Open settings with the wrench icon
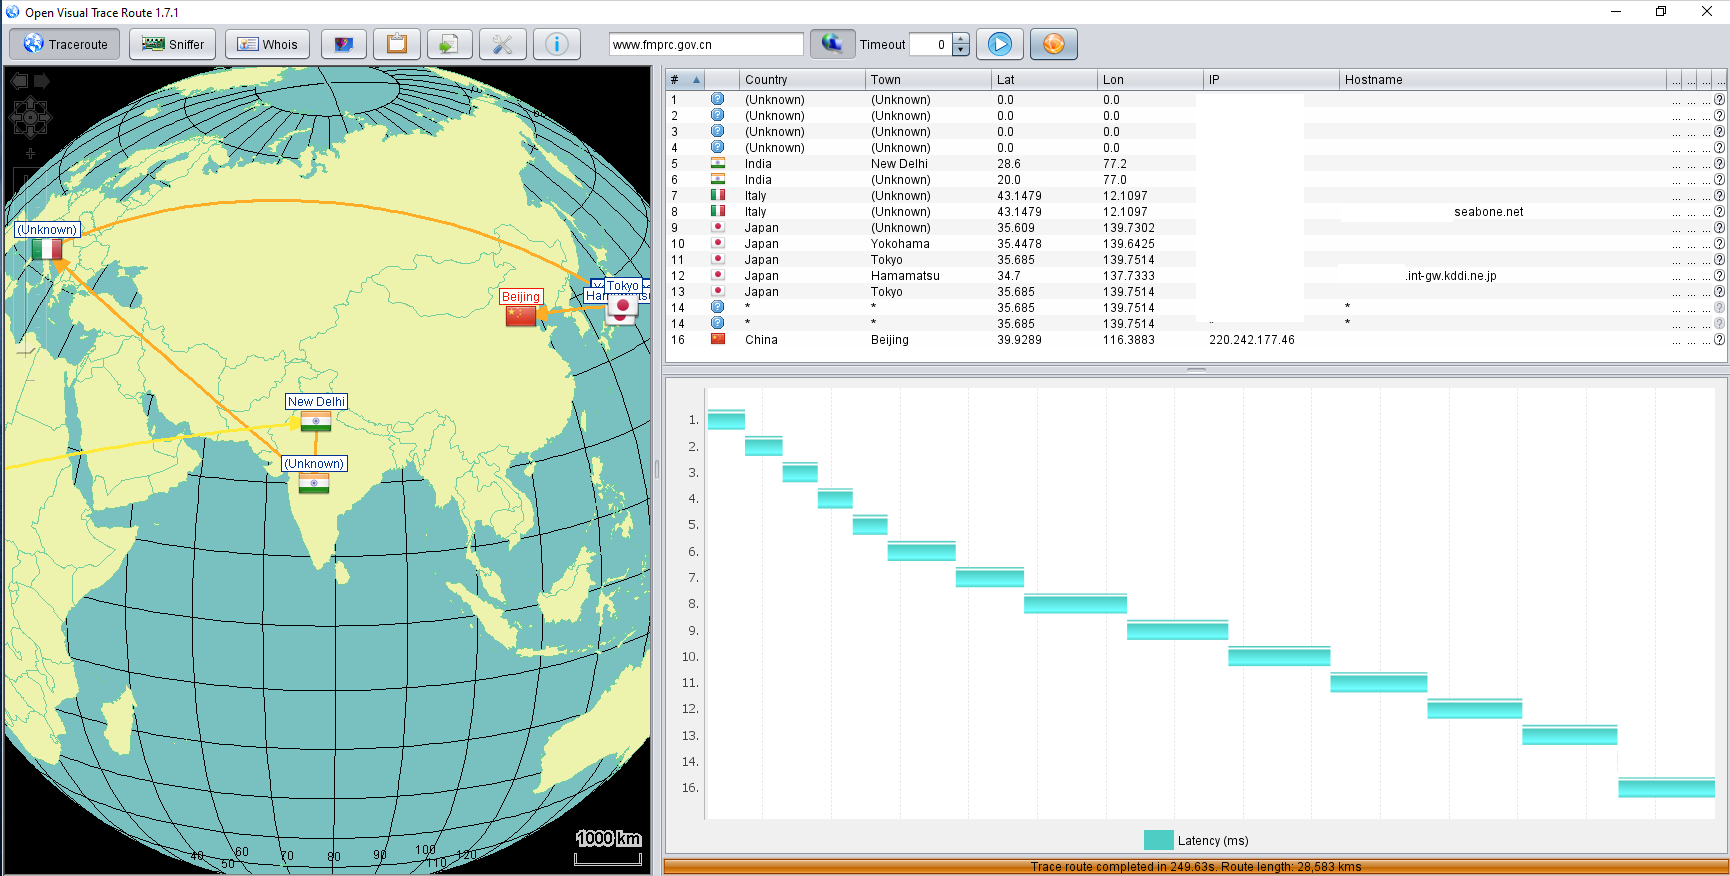This screenshot has height=876, width=1730. 502,44
